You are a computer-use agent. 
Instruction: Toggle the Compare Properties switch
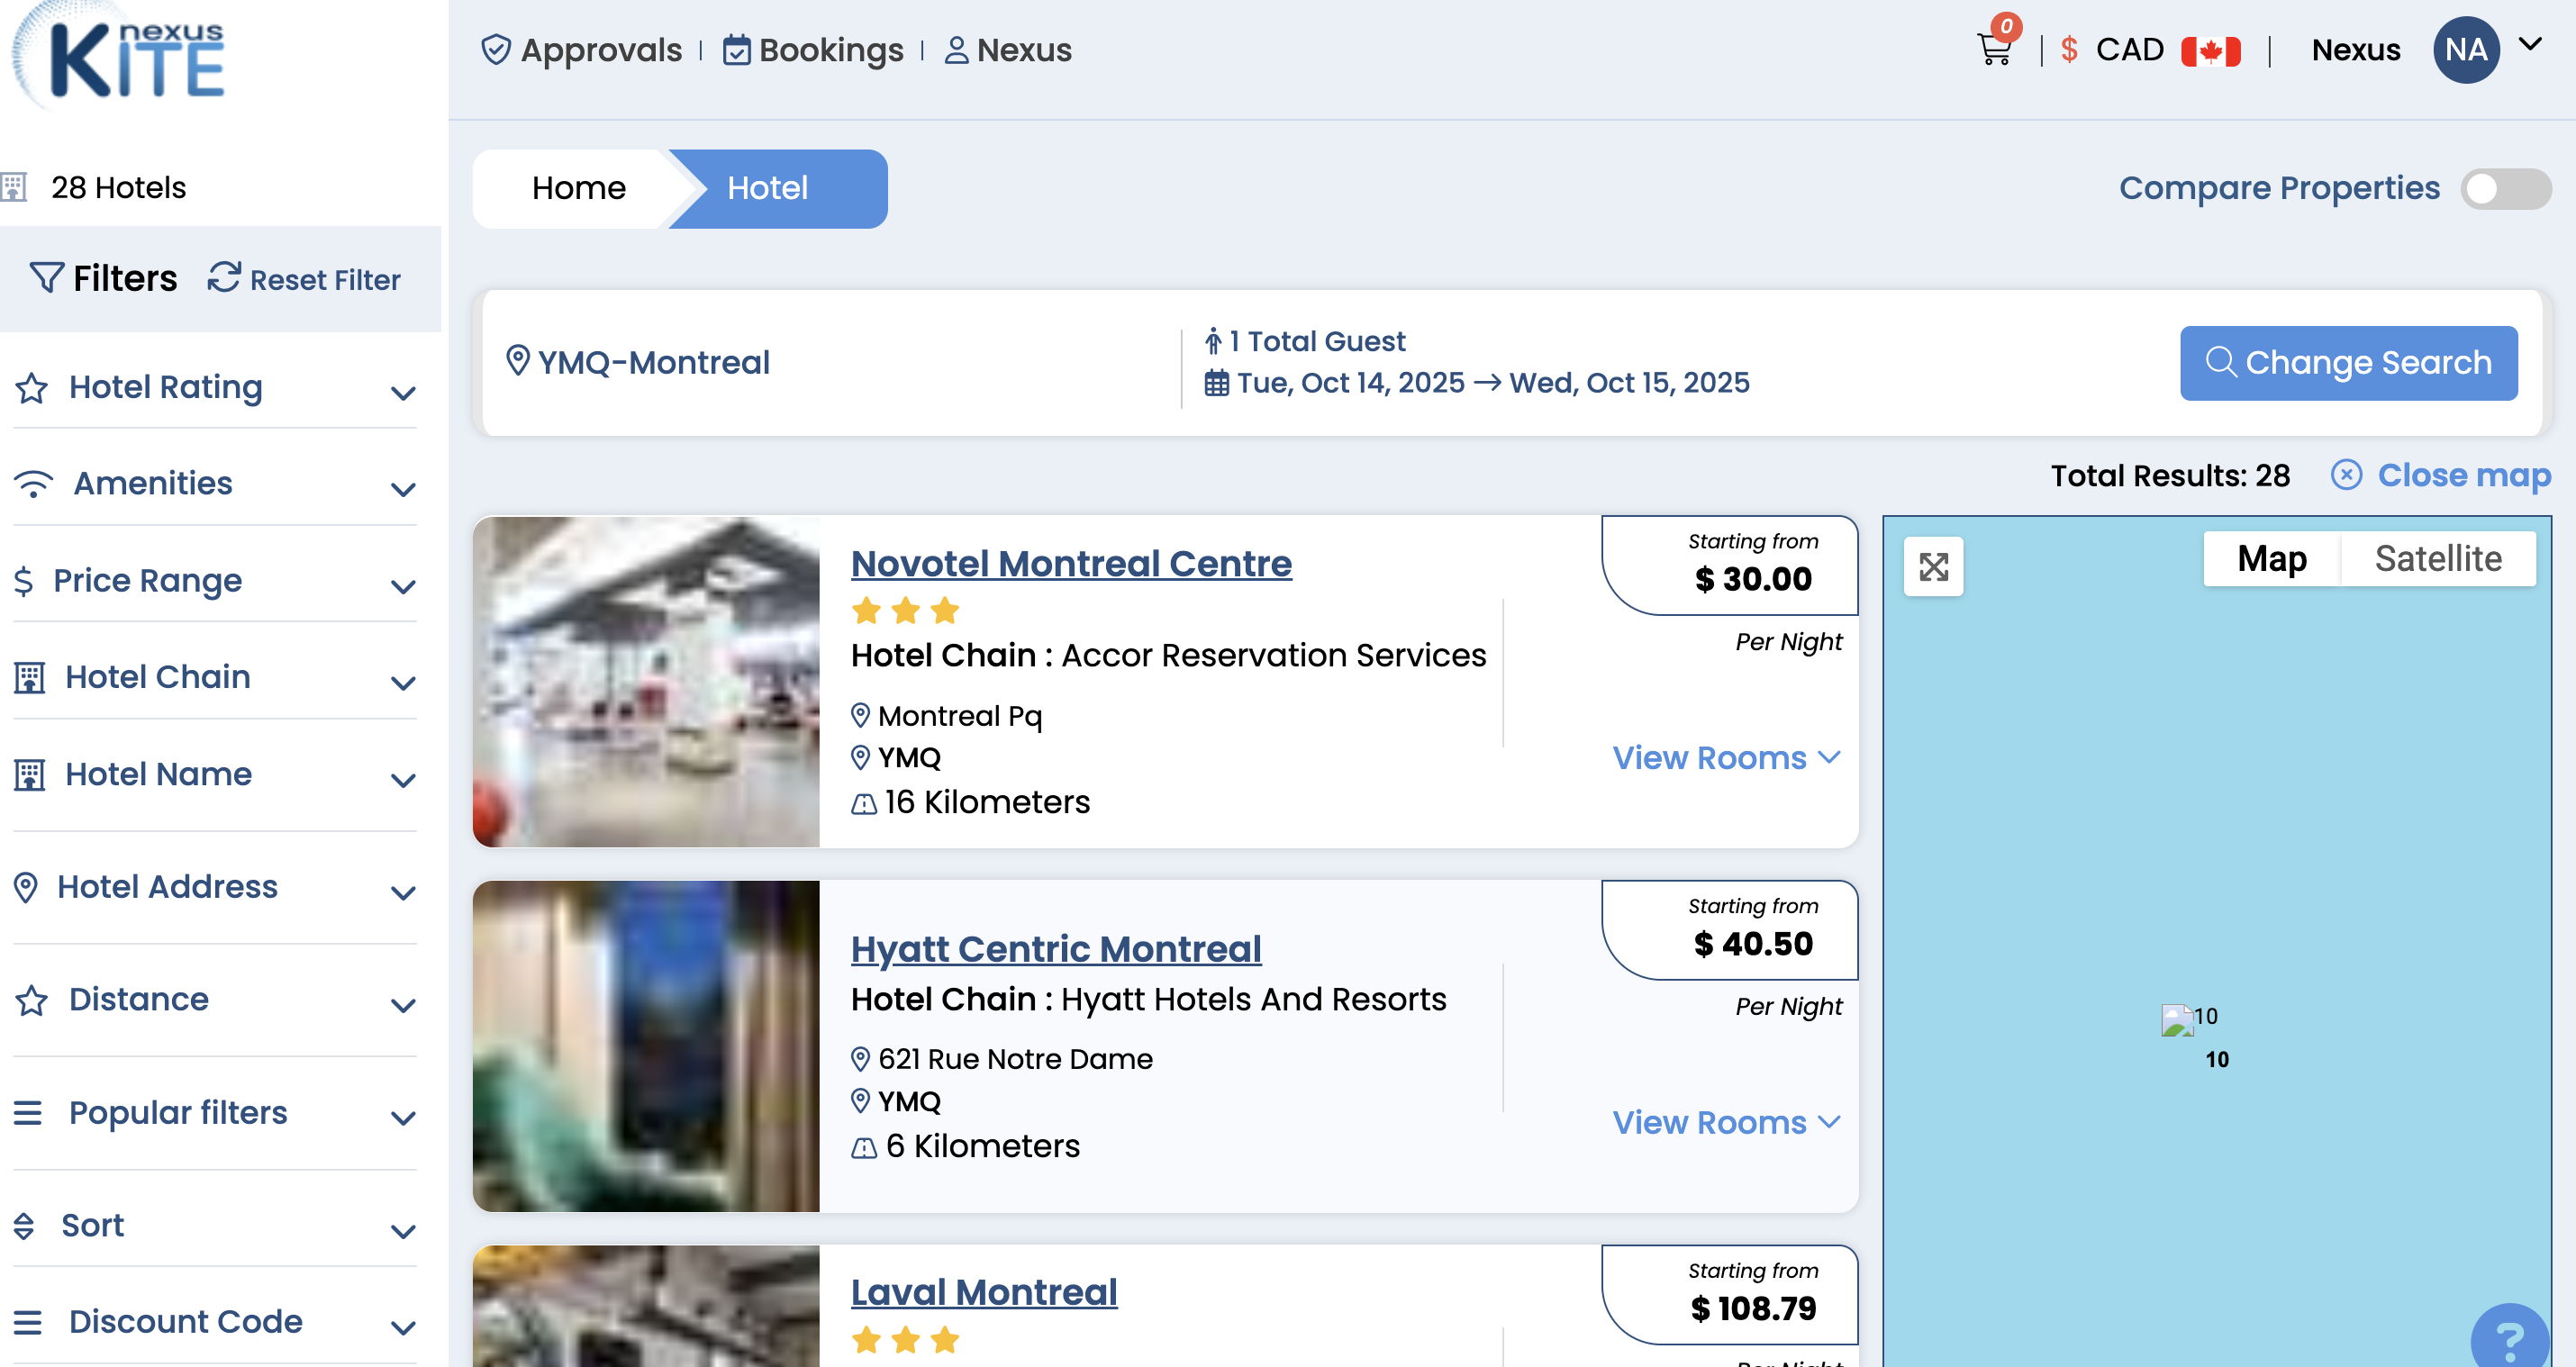tap(2505, 188)
